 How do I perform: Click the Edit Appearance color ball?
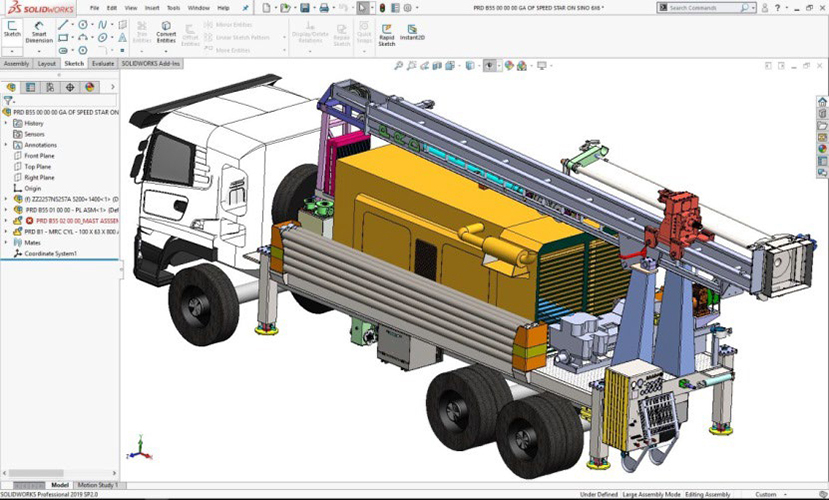click(x=509, y=66)
